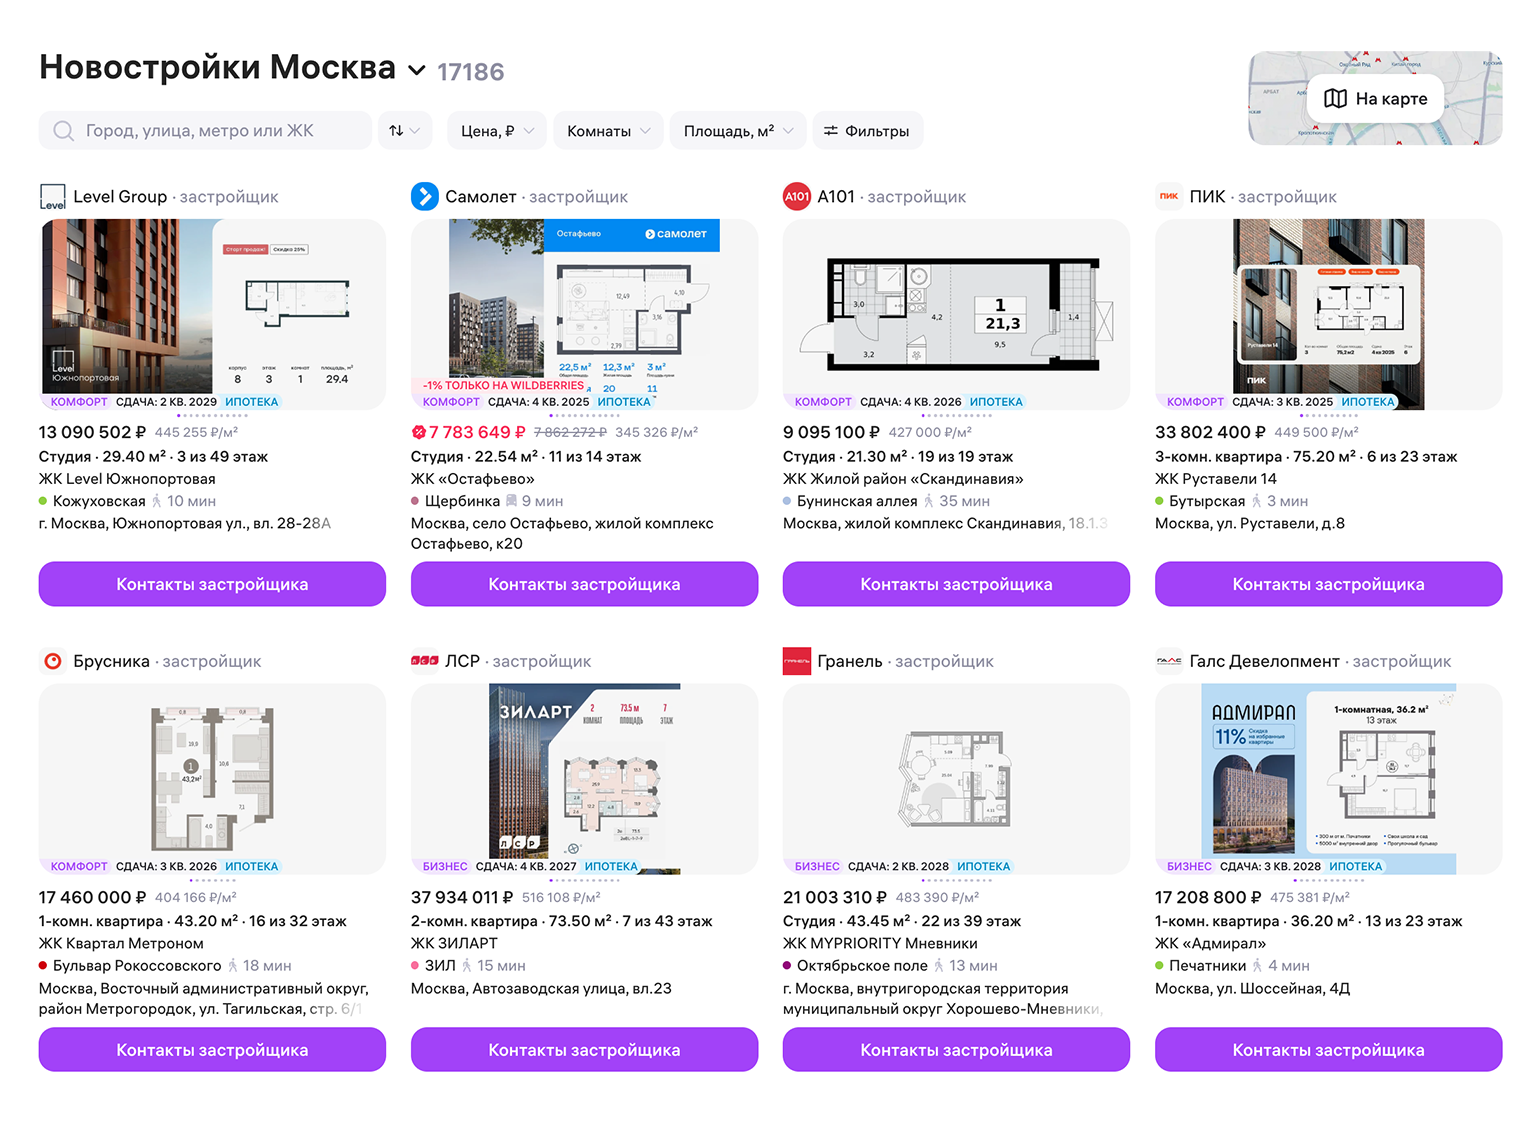Open the Остафьево Самолет listing image
Image resolution: width=1540 pixels, height=1132 pixels.
pyautogui.click(x=584, y=314)
